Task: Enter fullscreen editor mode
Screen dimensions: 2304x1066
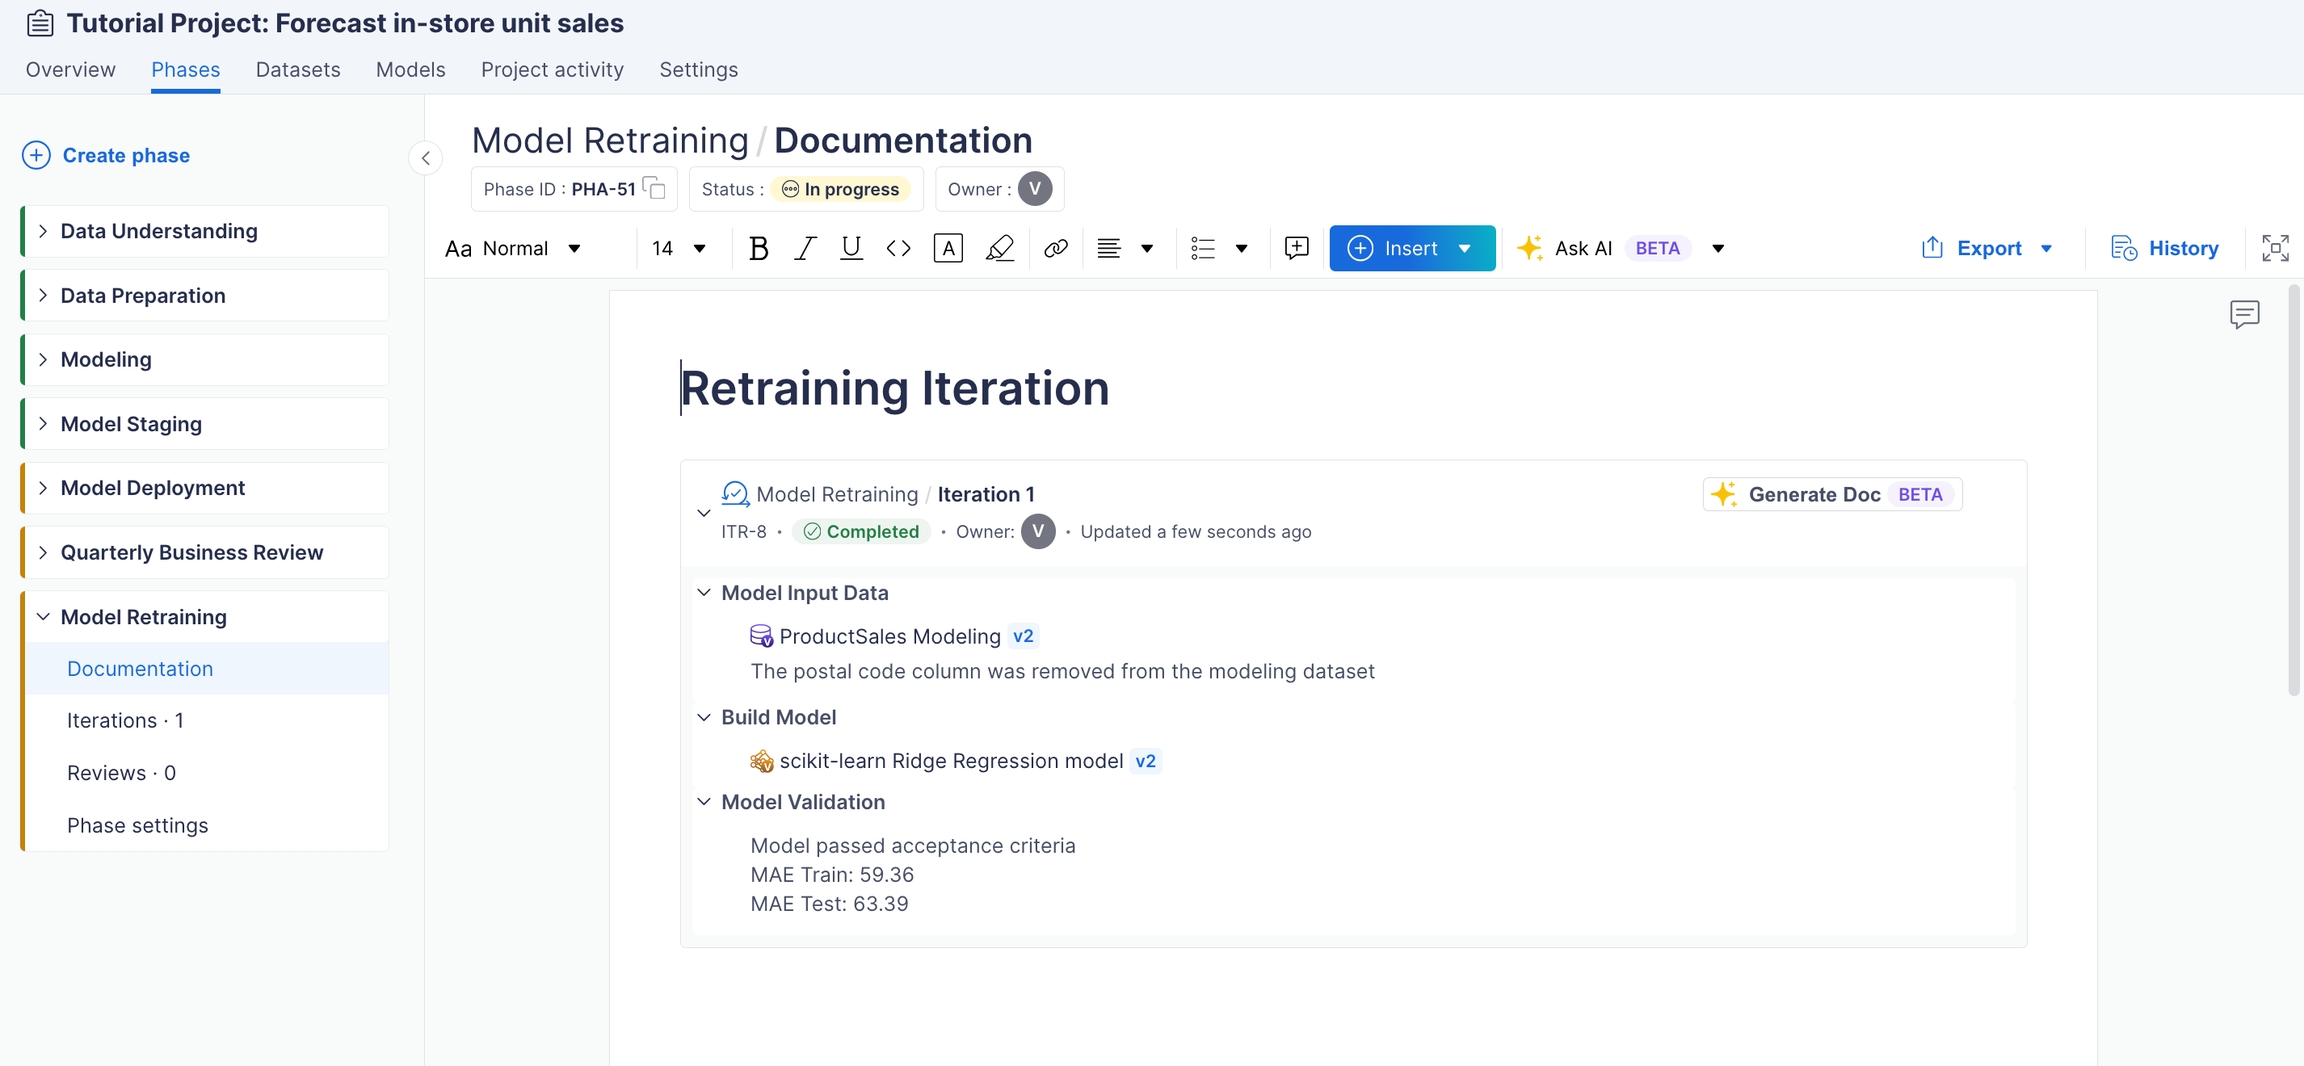Action: click(x=2275, y=248)
